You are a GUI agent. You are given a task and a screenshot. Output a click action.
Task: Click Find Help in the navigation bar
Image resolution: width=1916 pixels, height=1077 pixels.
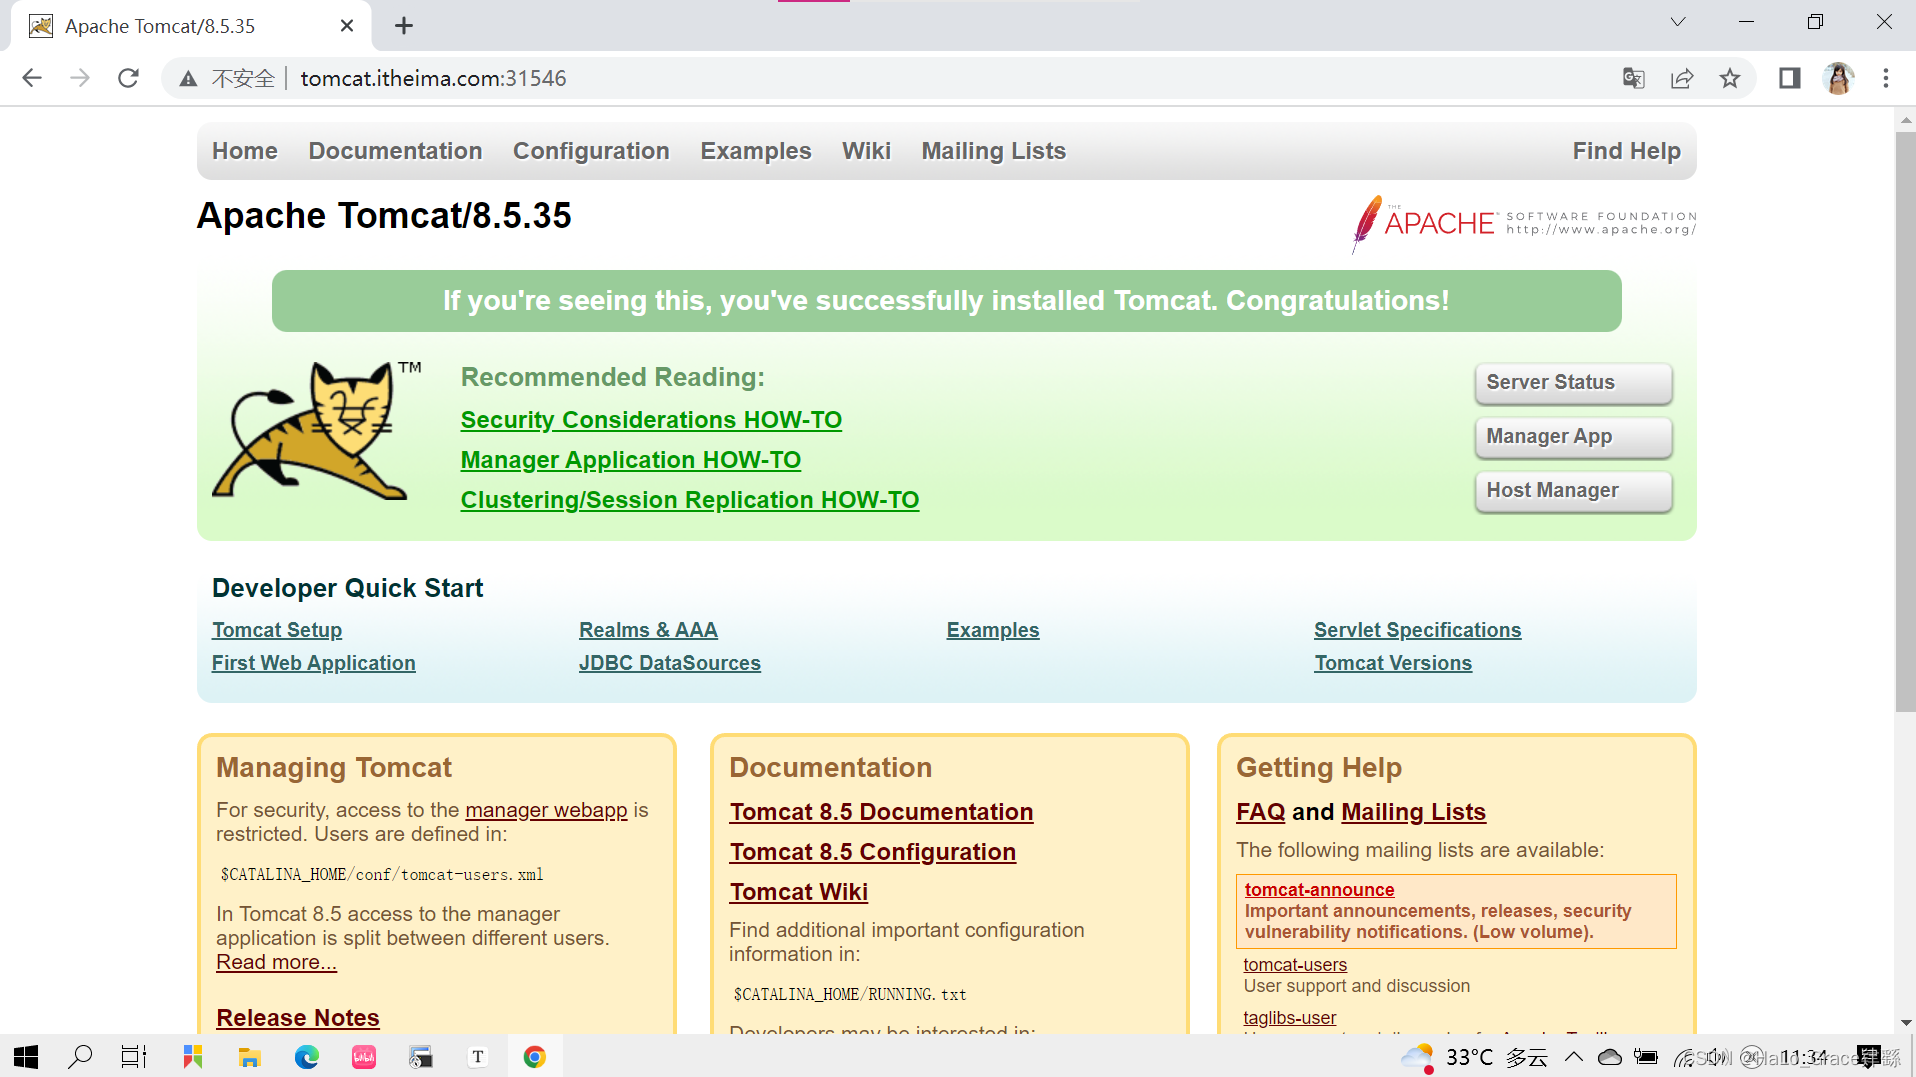[1626, 151]
